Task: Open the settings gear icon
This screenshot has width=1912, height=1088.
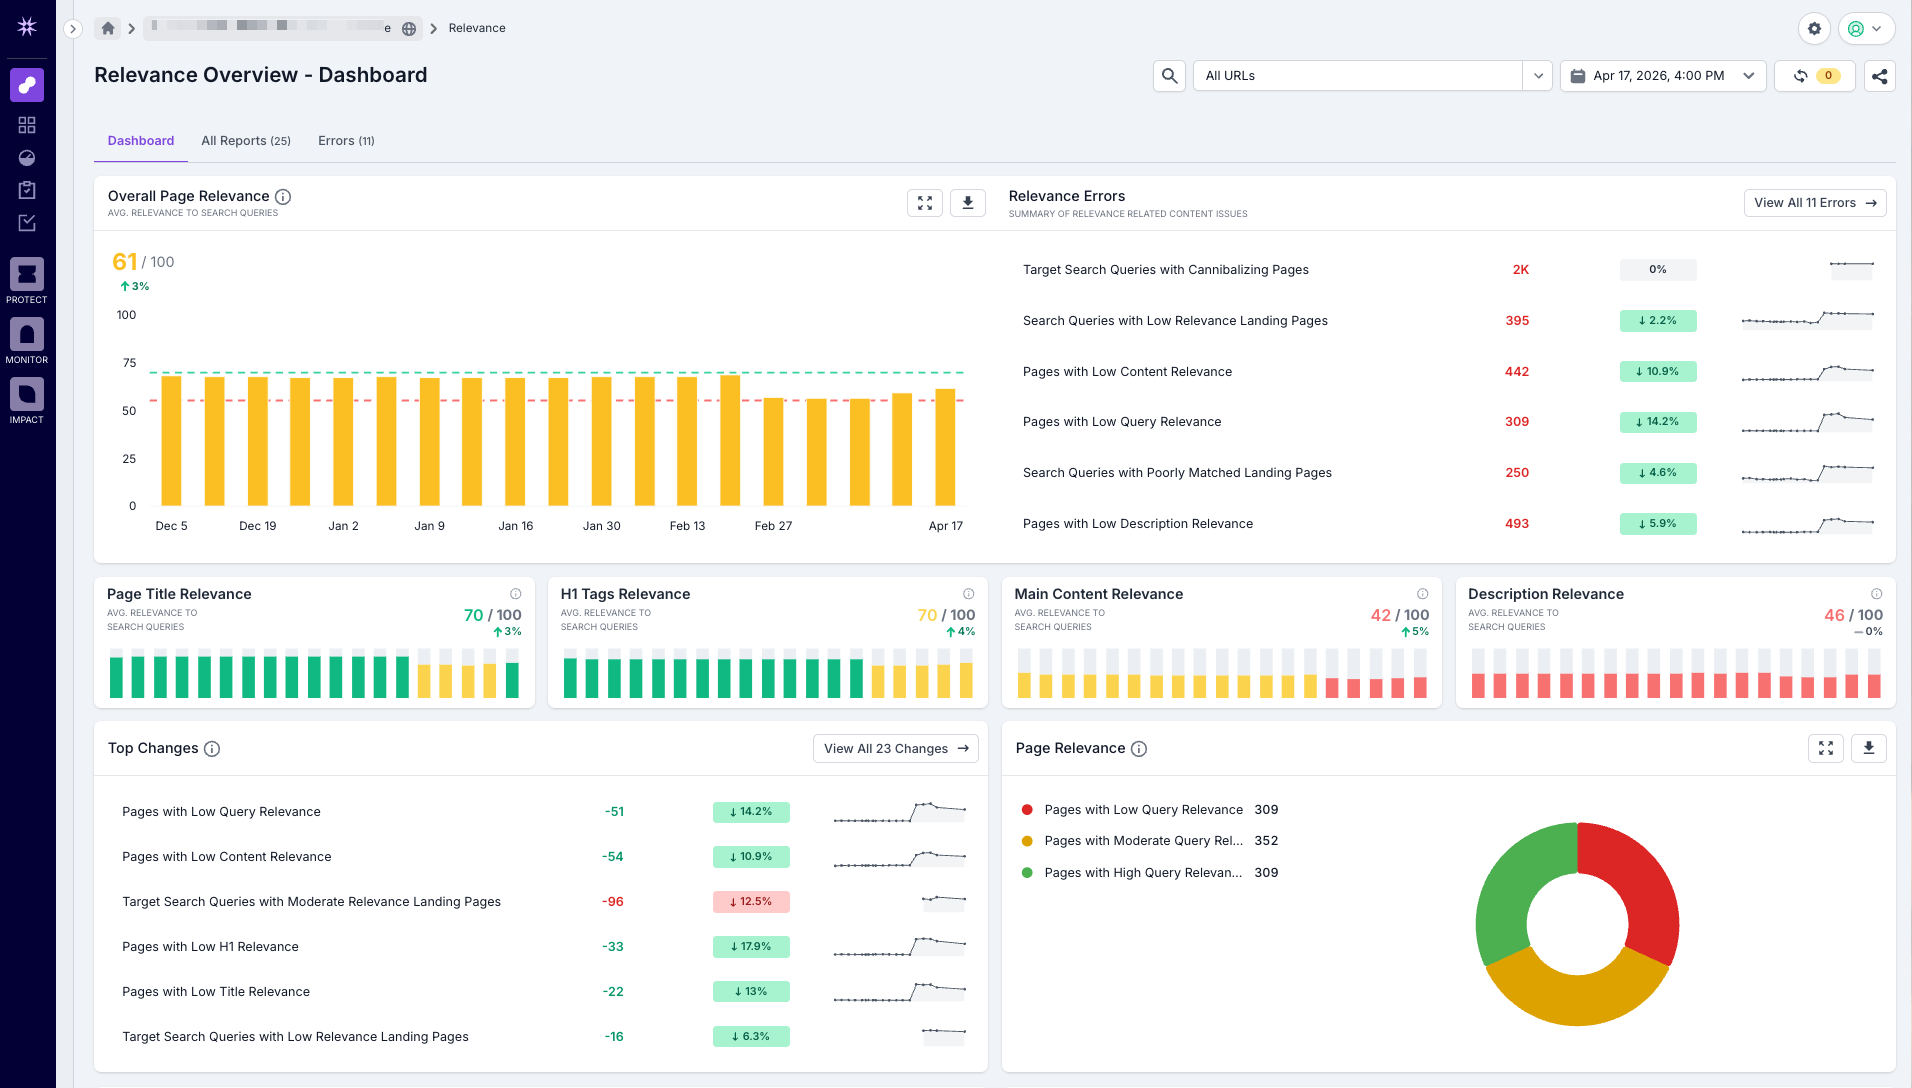Action: click(x=1814, y=29)
